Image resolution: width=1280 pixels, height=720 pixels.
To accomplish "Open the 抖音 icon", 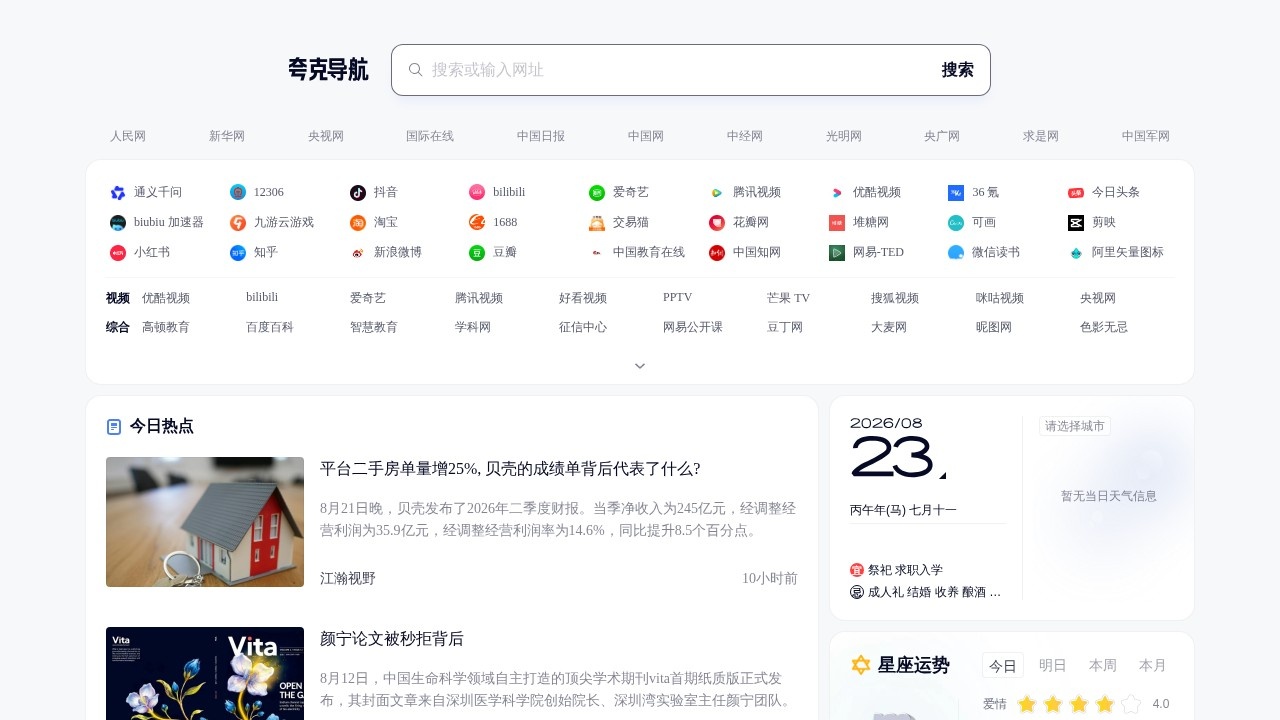I will click(358, 192).
